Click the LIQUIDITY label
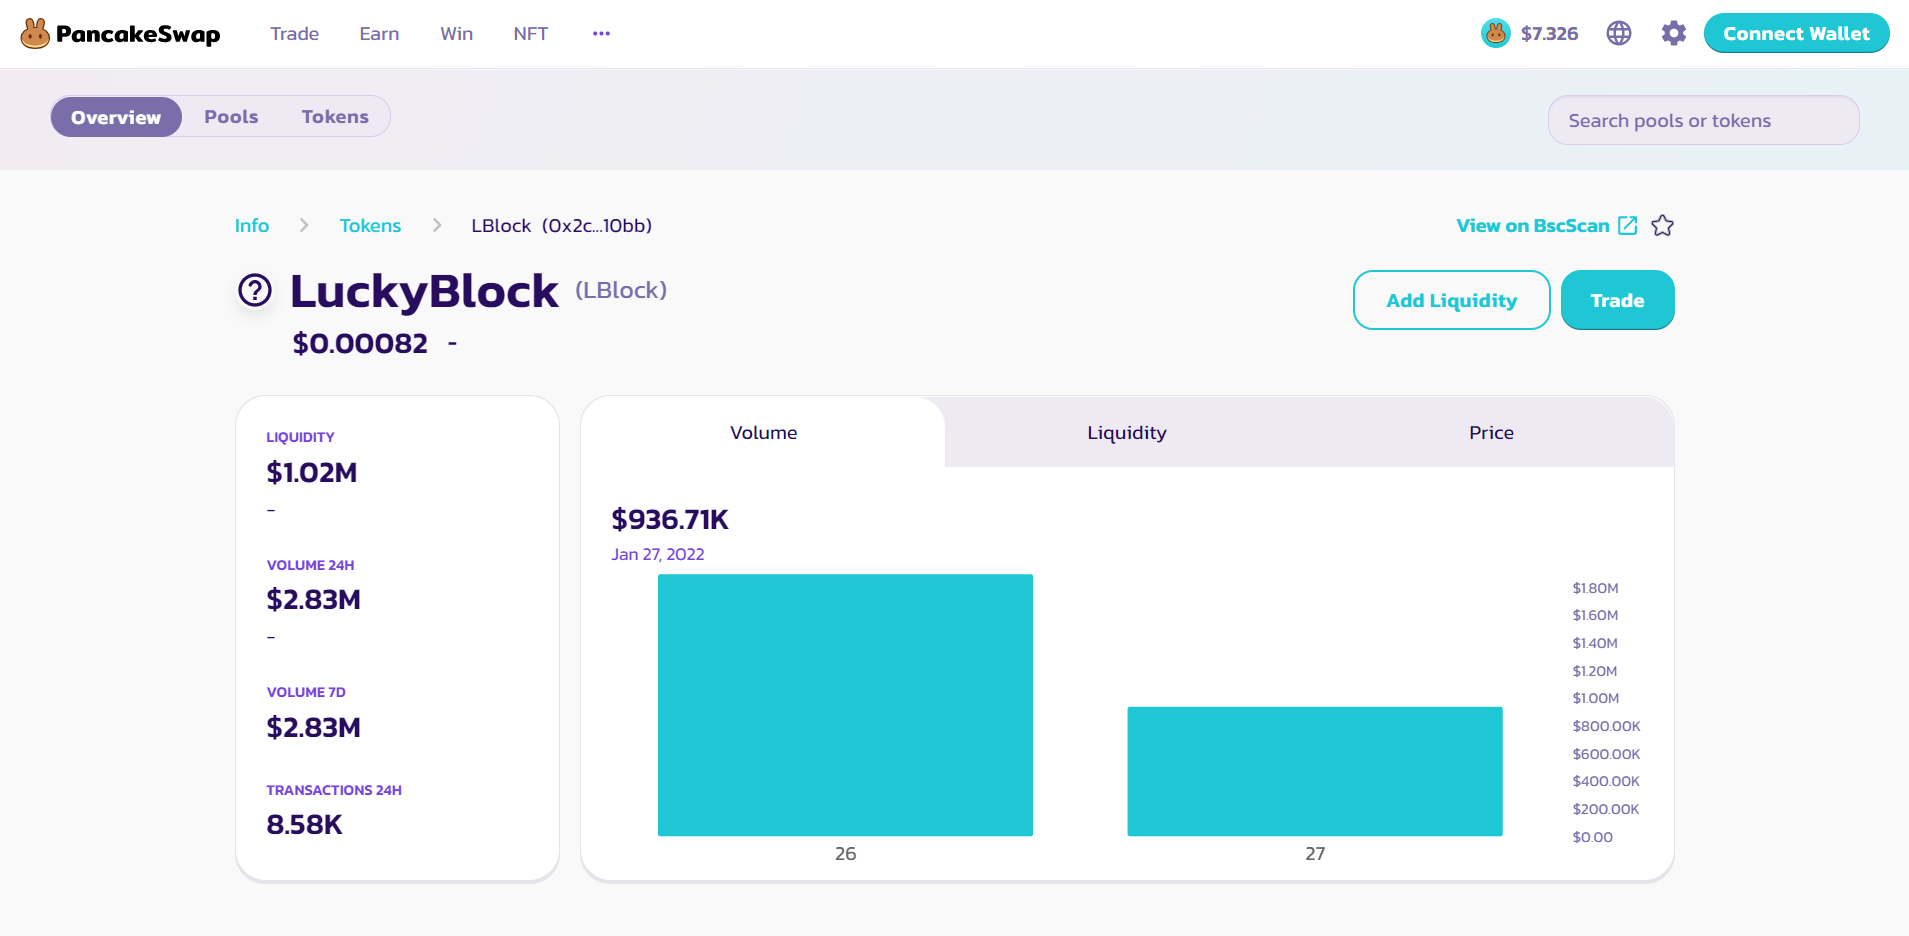The height and width of the screenshot is (936, 1909). pos(300,437)
